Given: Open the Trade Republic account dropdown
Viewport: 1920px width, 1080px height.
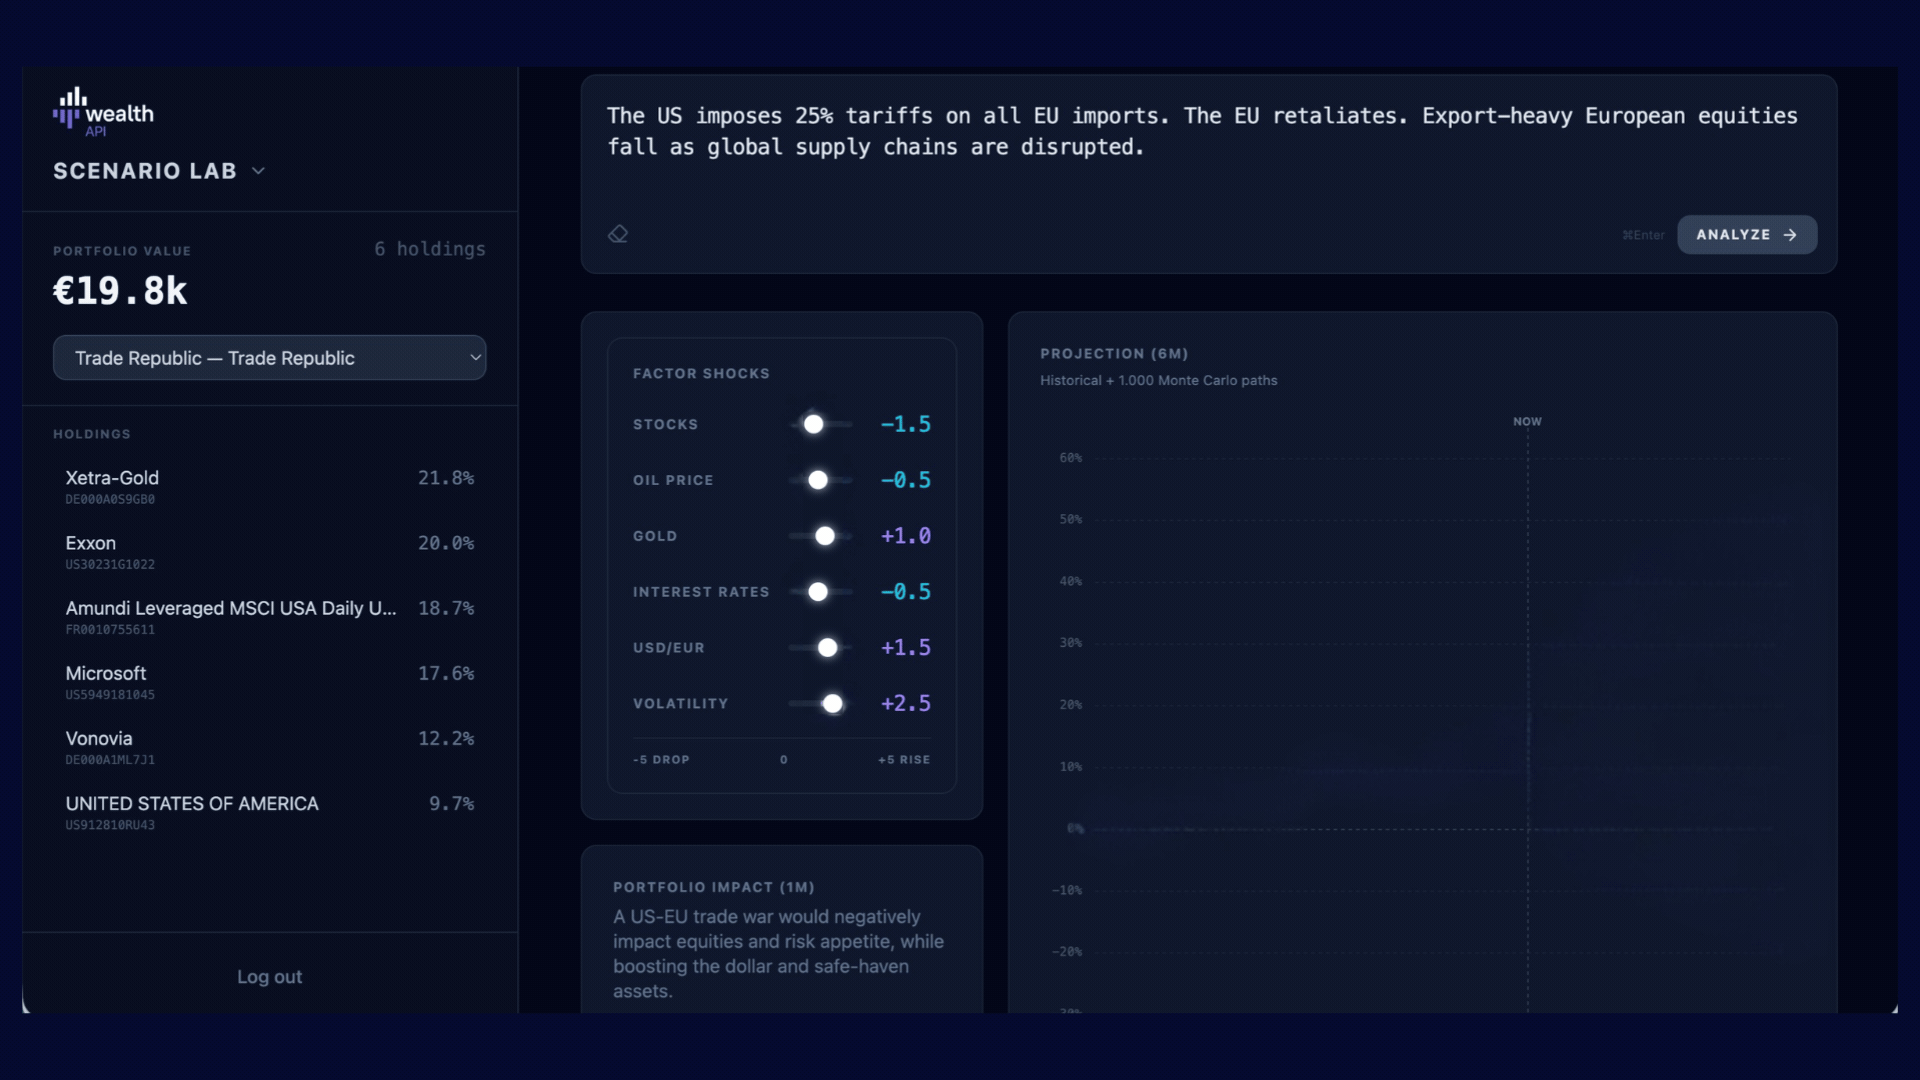Looking at the screenshot, I should [x=269, y=358].
